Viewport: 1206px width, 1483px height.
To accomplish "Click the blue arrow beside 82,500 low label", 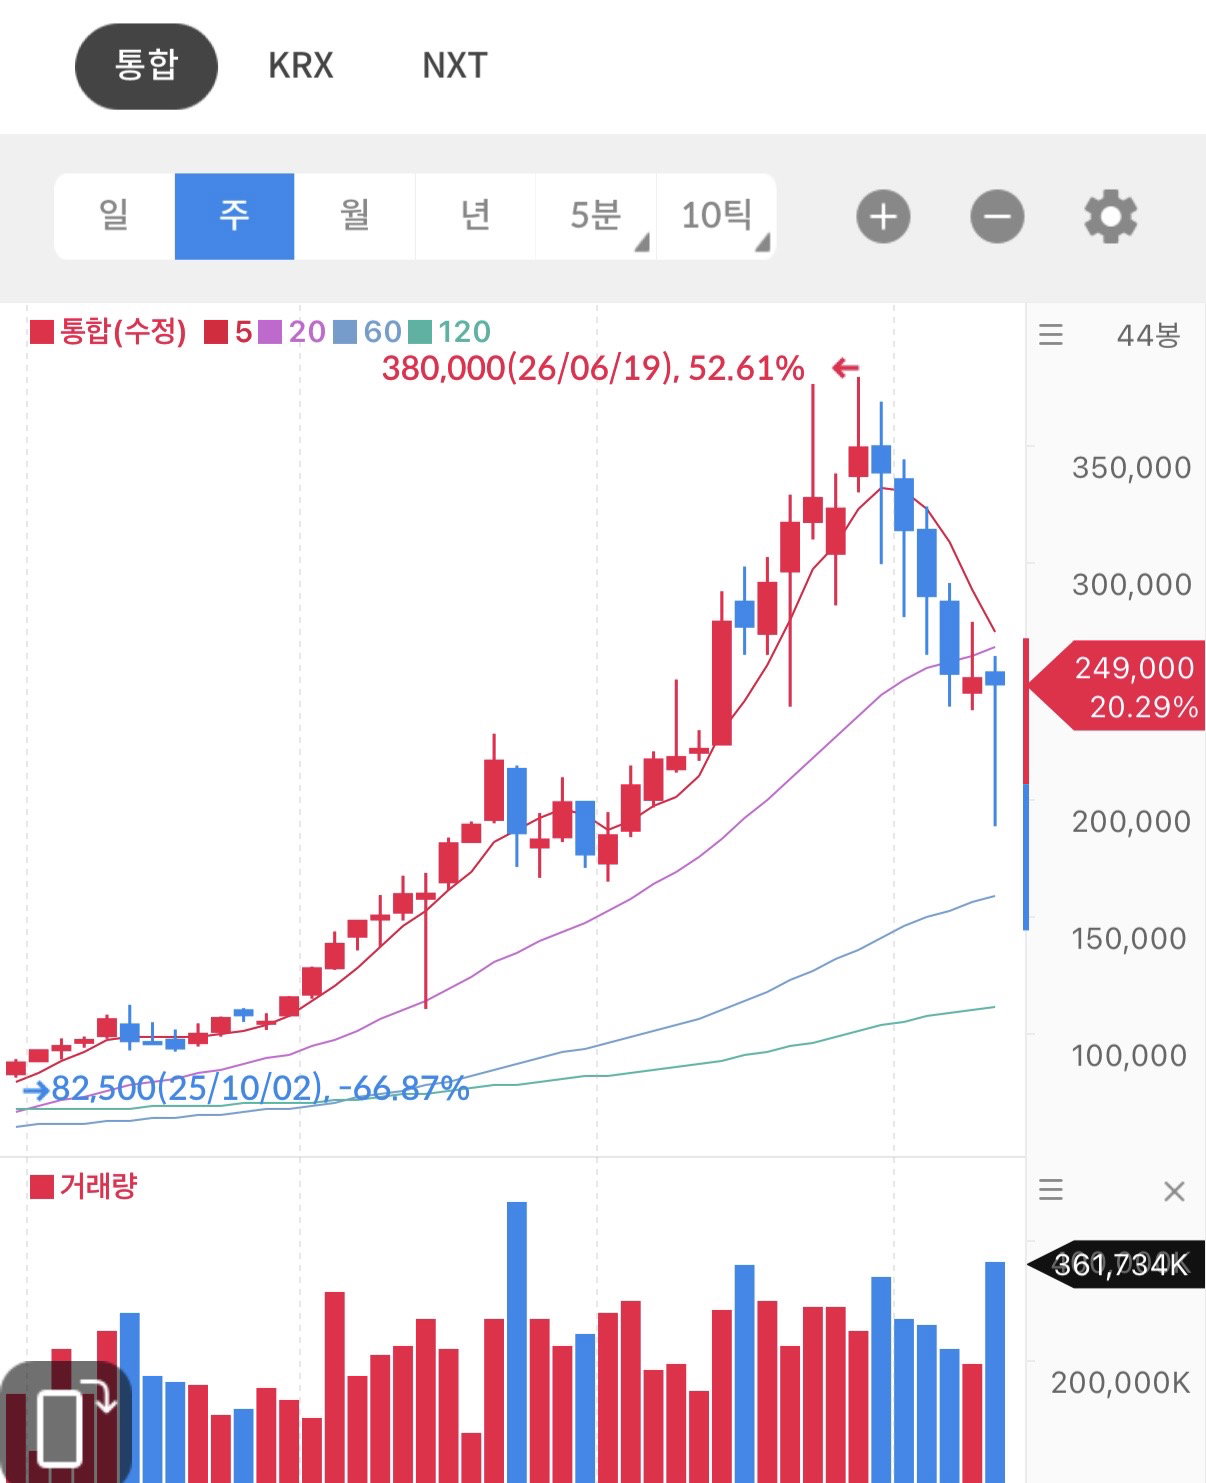I will pos(36,1090).
